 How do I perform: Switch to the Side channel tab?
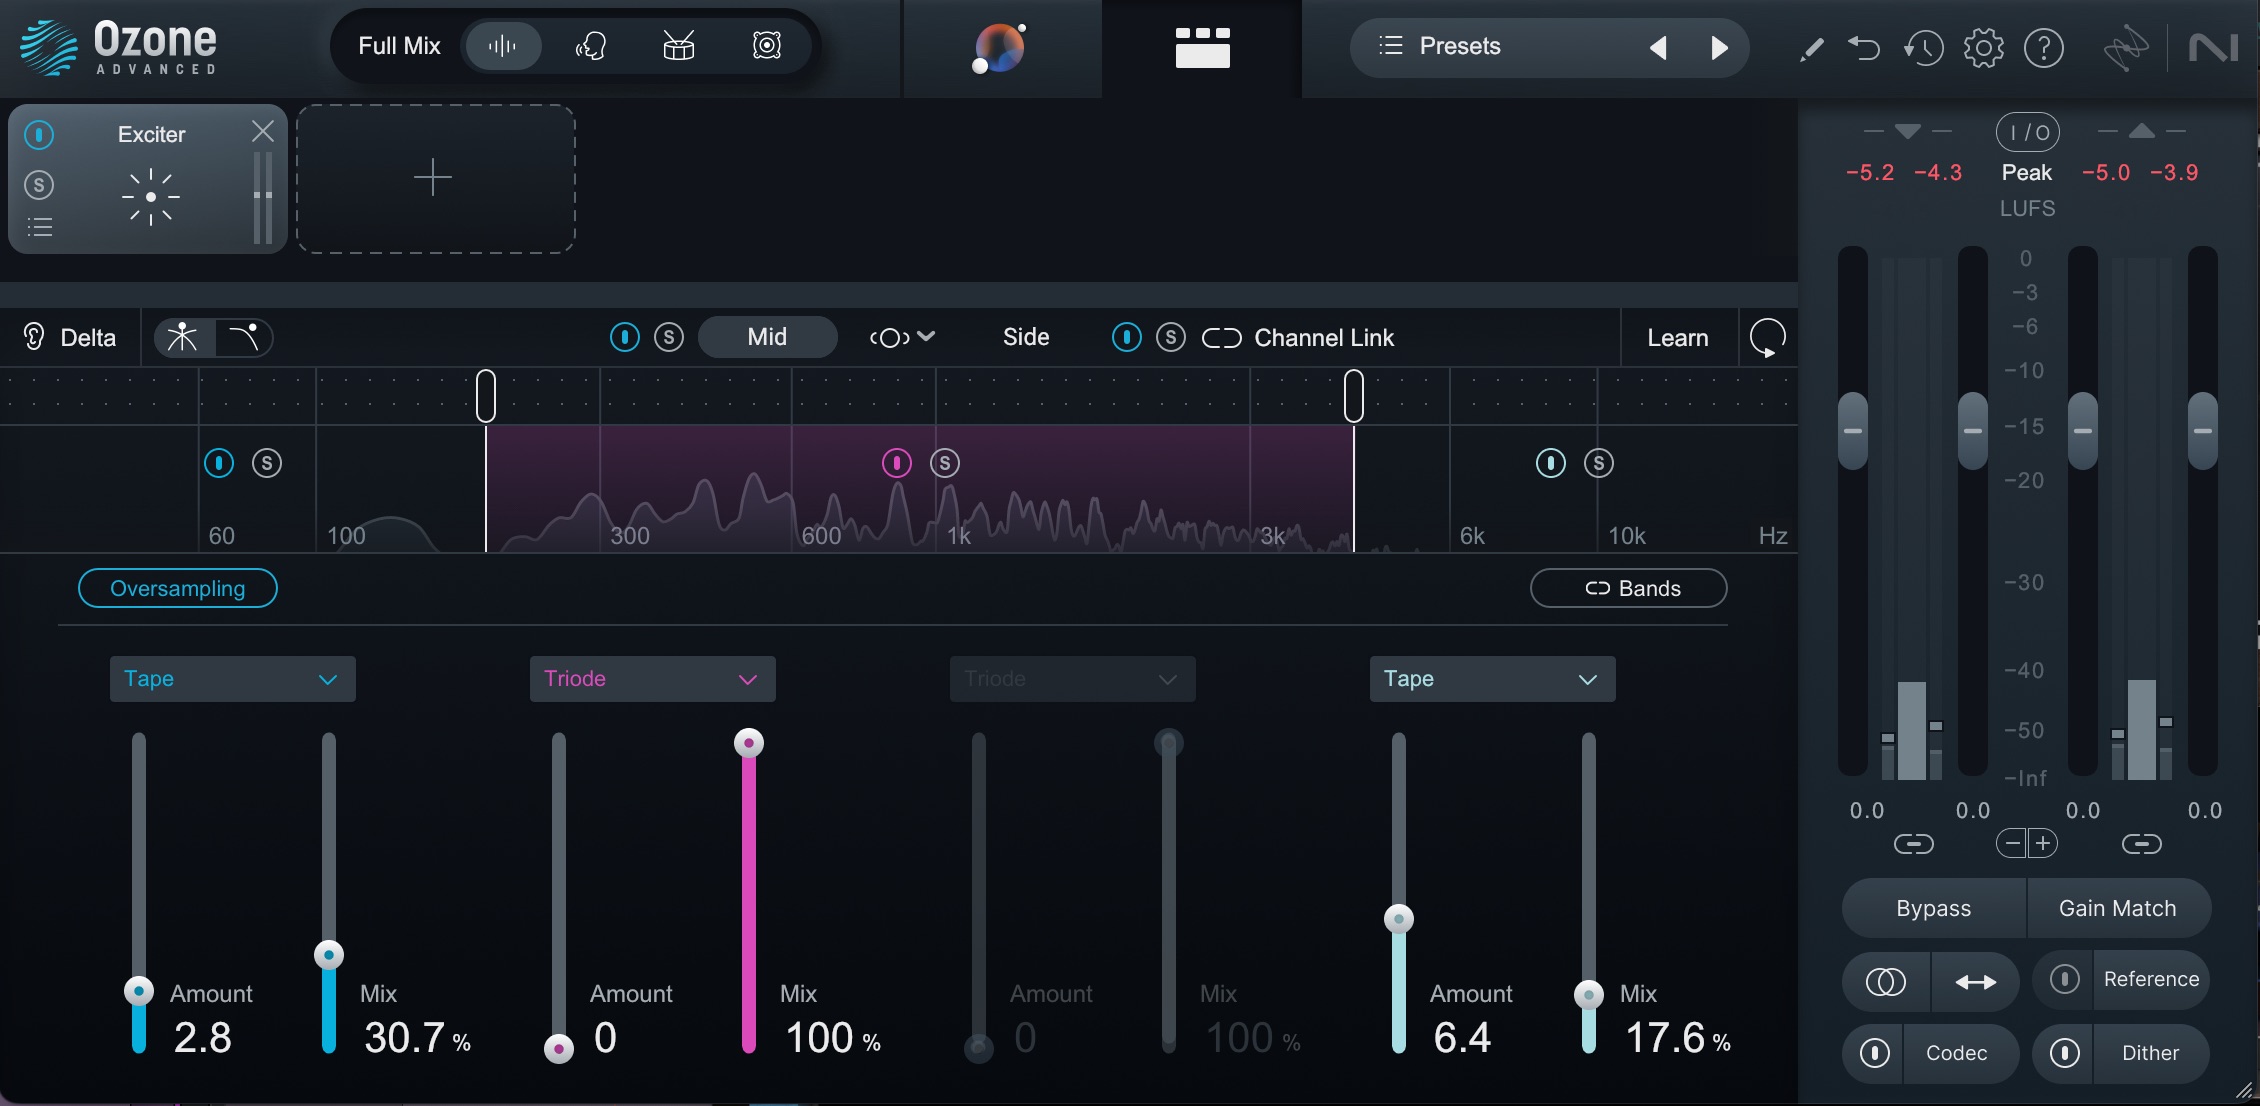point(1026,337)
